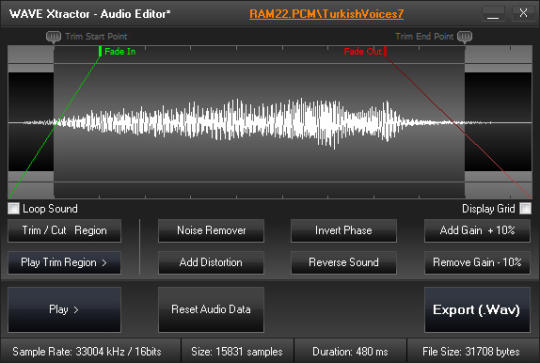Viewport: 540px width, 363px height.
Task: Select the red Fade Out marker
Action: click(x=385, y=51)
